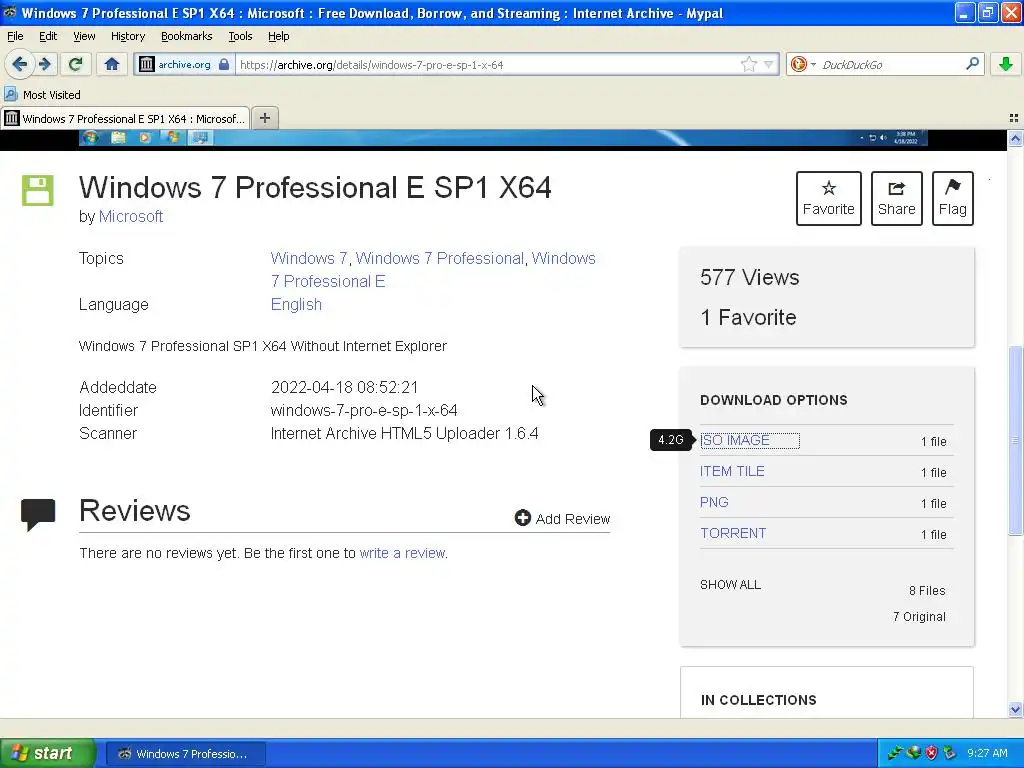This screenshot has width=1024, height=768.
Task: Open the ITEM TILE download option
Action: point(732,471)
